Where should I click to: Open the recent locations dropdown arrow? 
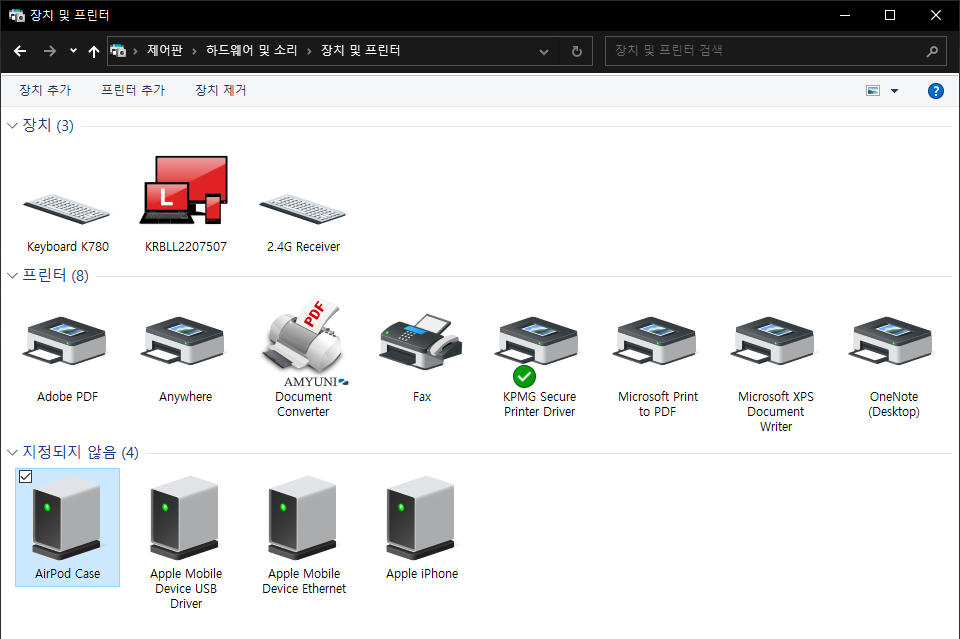[73, 51]
